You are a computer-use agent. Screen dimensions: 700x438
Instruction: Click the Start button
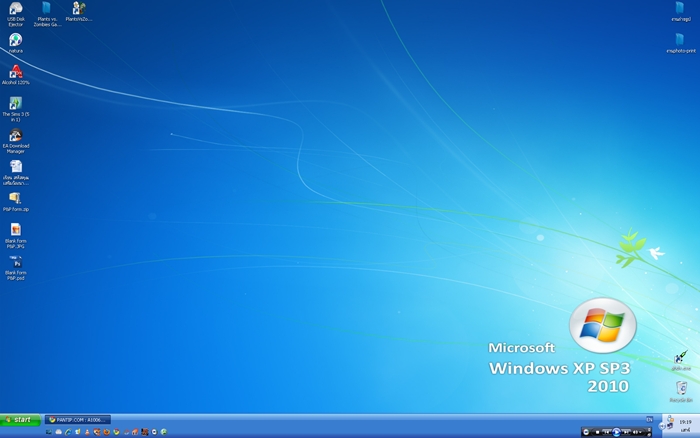point(21,420)
